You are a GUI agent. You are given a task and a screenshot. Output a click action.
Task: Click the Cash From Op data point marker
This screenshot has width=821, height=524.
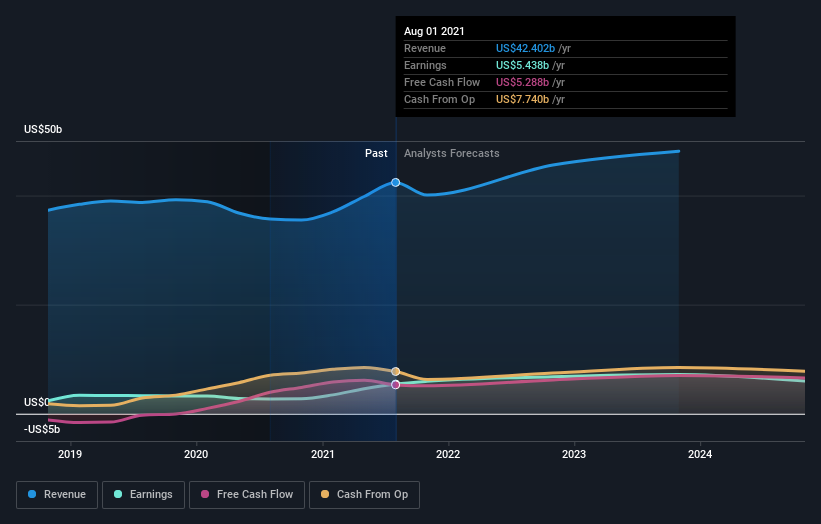pyautogui.click(x=396, y=372)
